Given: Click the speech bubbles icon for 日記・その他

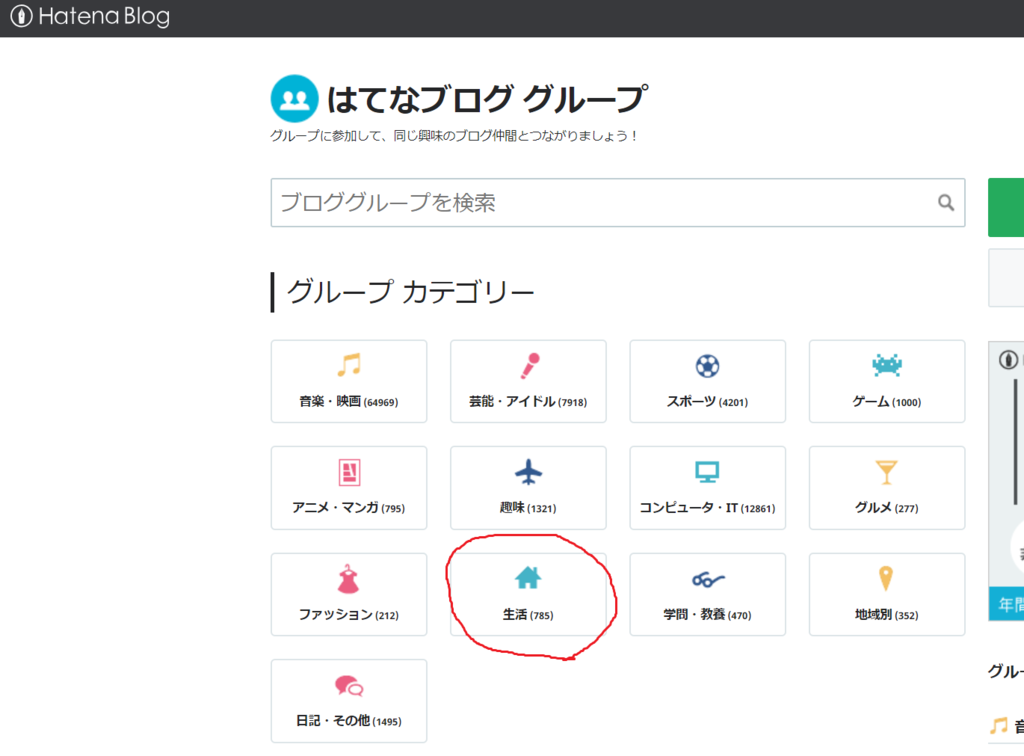Looking at the screenshot, I should click(x=349, y=685).
